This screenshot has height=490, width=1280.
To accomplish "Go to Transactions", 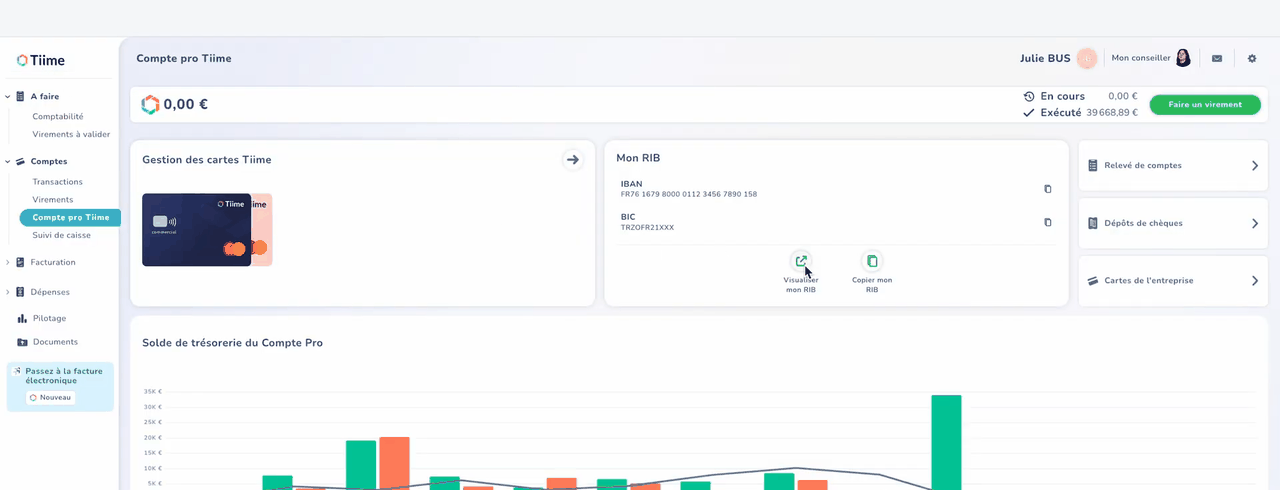I will [x=58, y=182].
